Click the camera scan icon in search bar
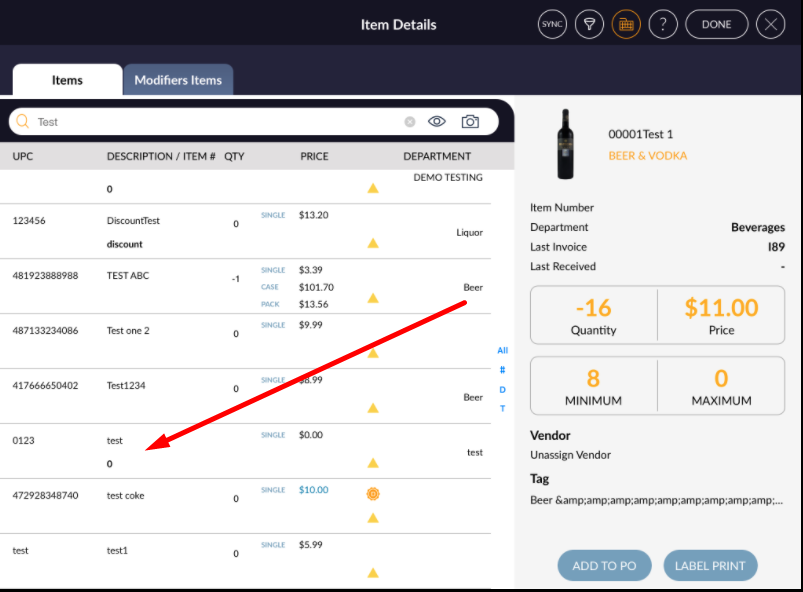The width and height of the screenshot is (803, 592). pyautogui.click(x=470, y=122)
